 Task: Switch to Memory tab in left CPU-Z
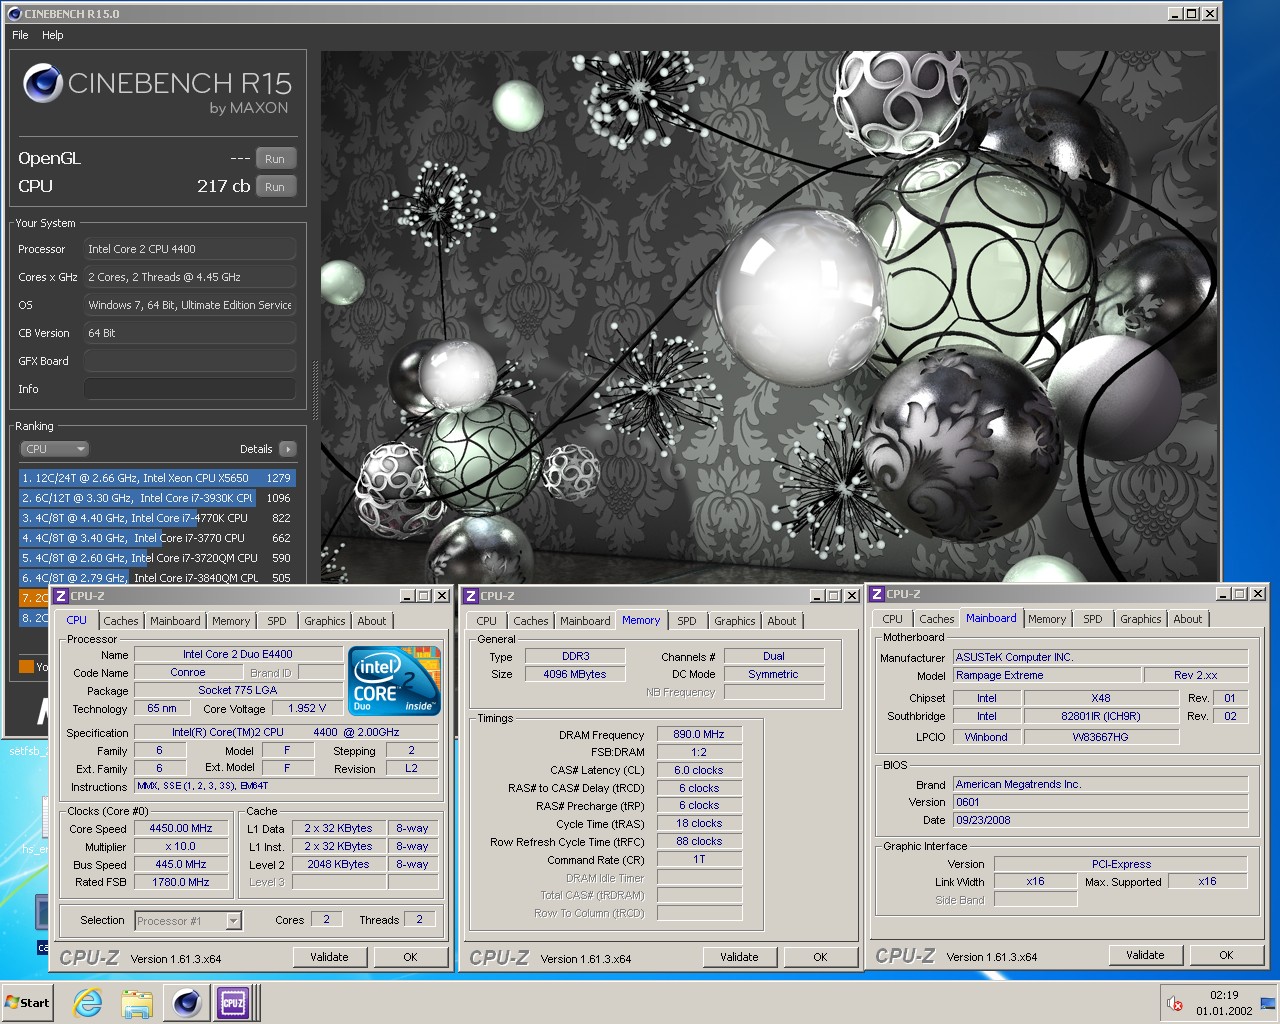point(231,621)
